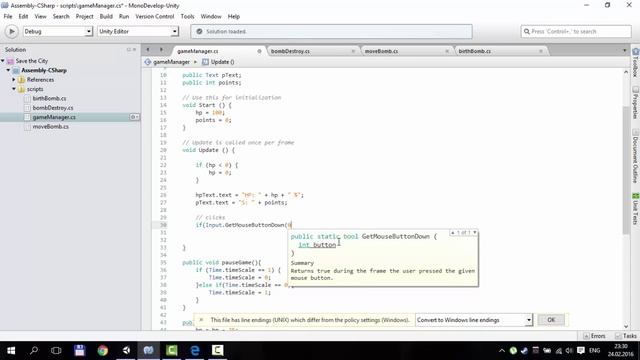The height and width of the screenshot is (360, 640).
Task: Click the editor vertical scrollbar
Action: (626, 170)
